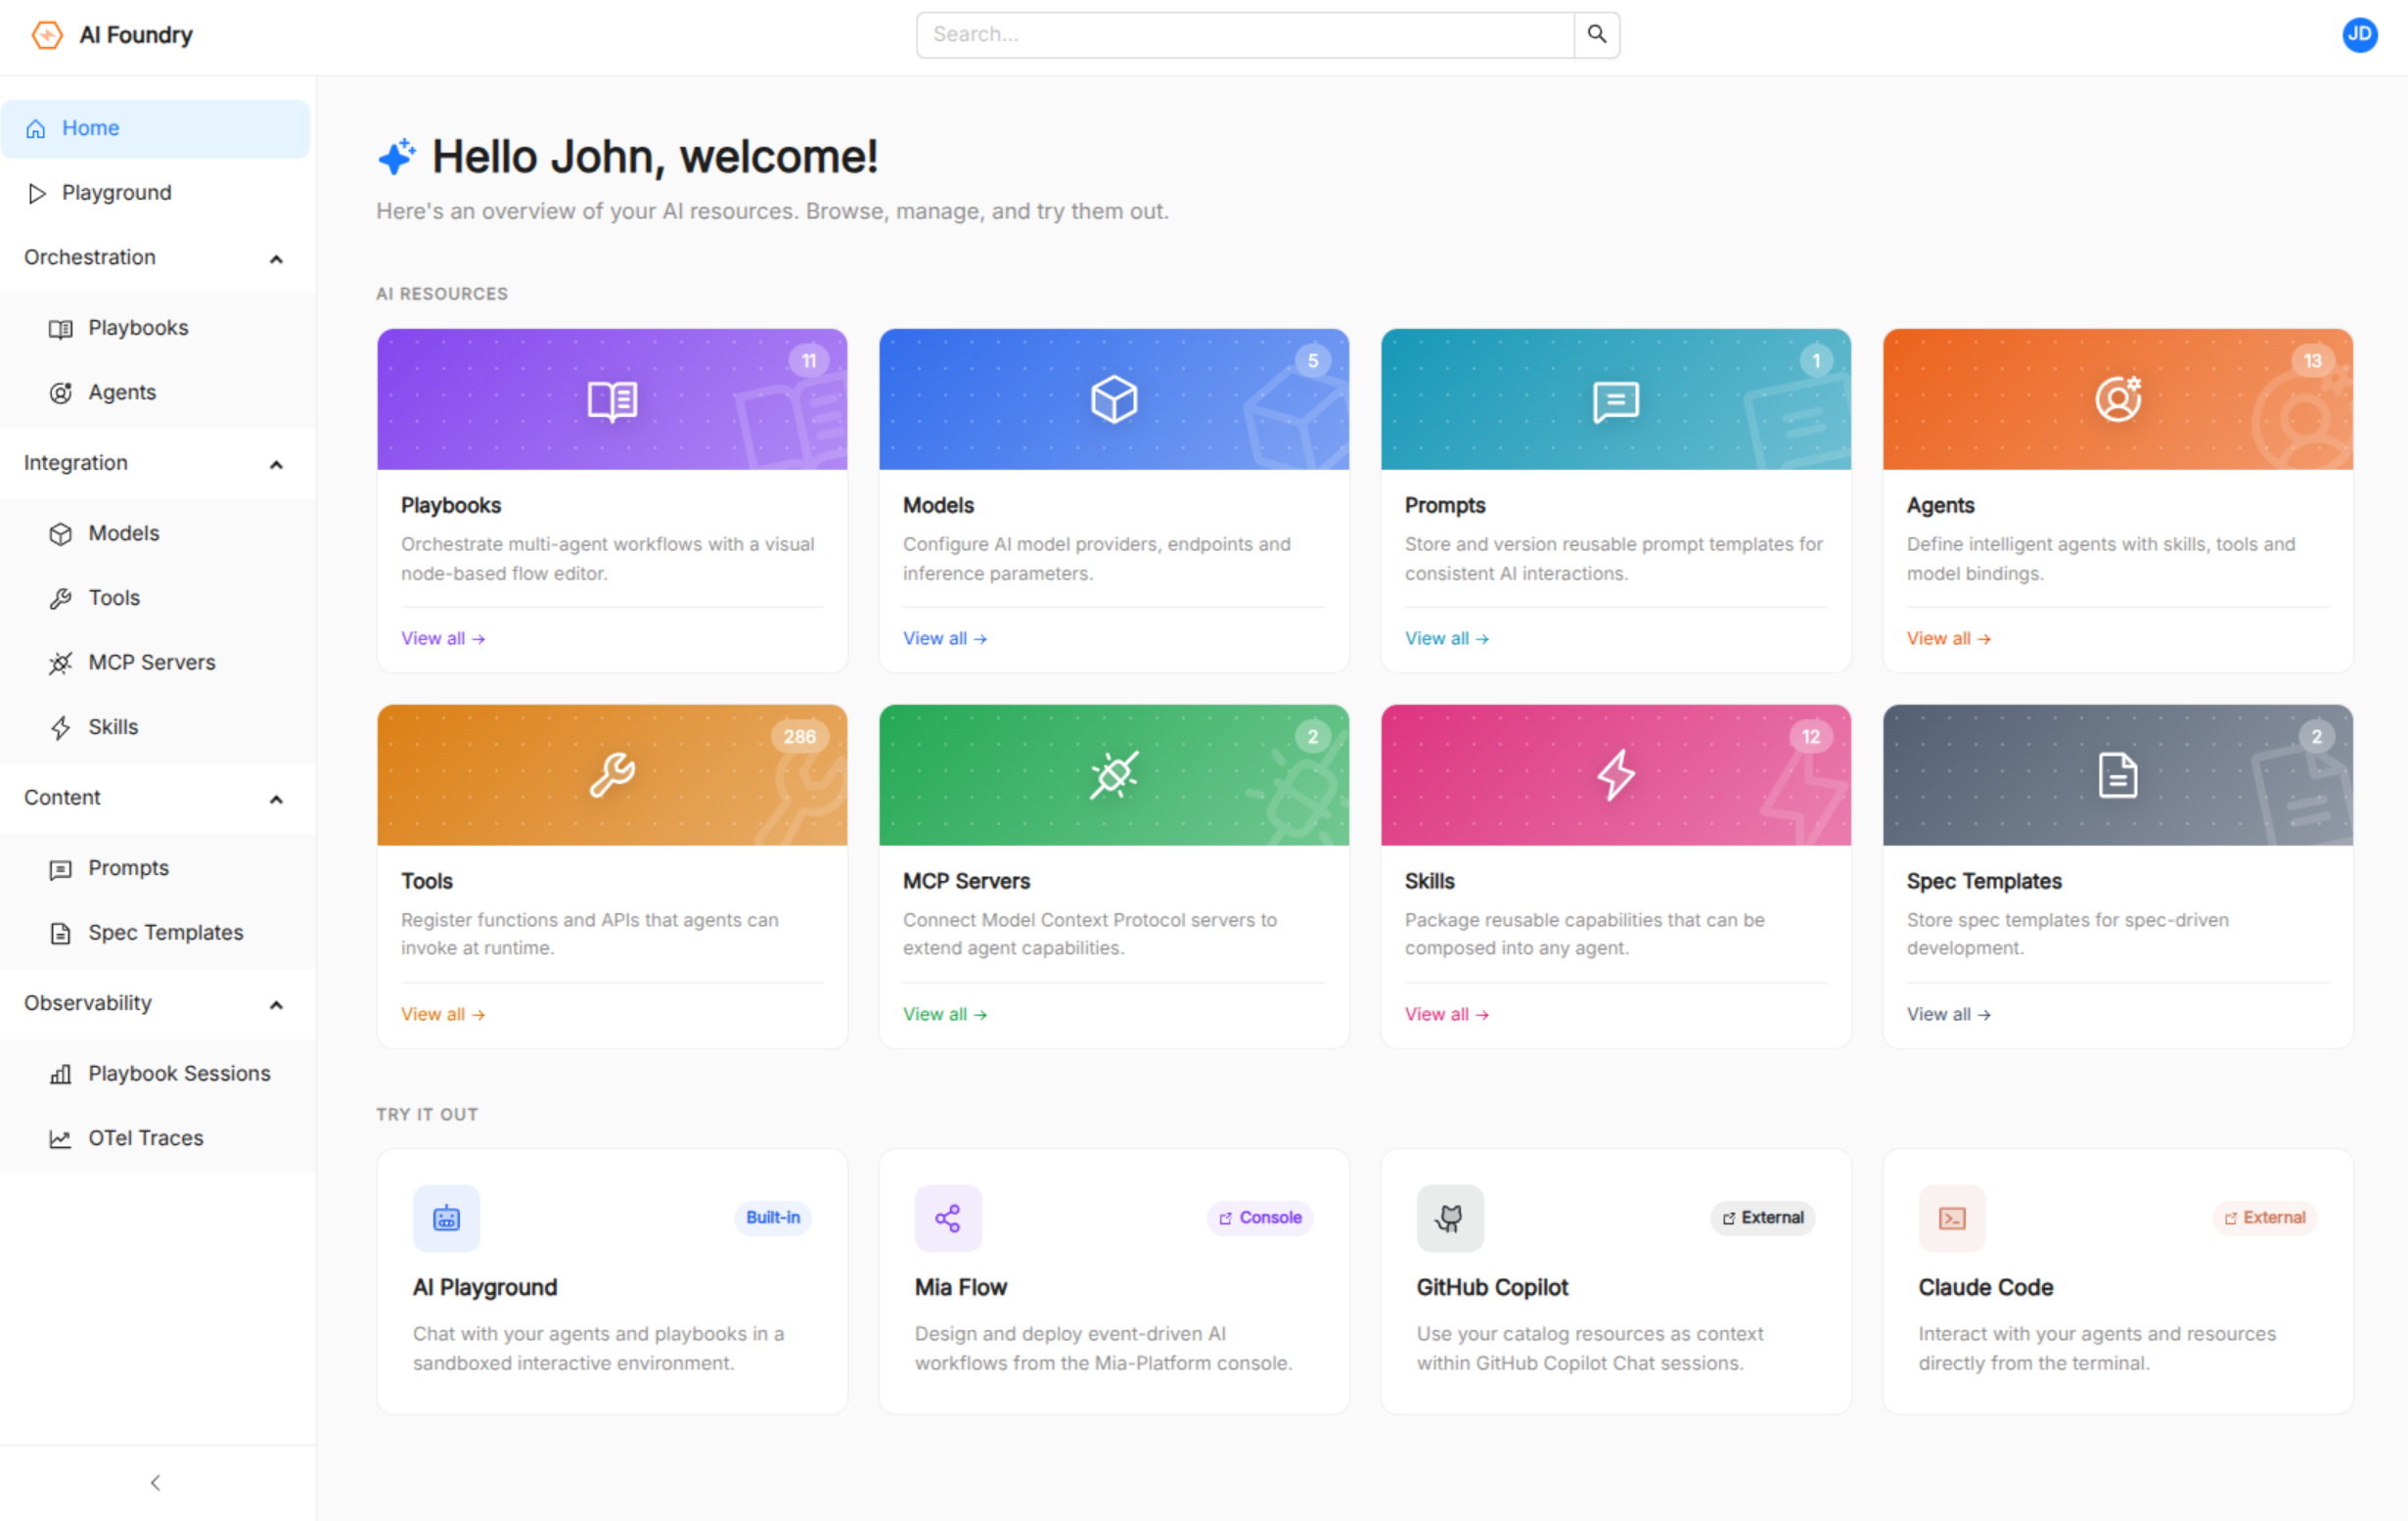Click the Tools card wrench icon
The image size is (2408, 1521).
tap(612, 775)
